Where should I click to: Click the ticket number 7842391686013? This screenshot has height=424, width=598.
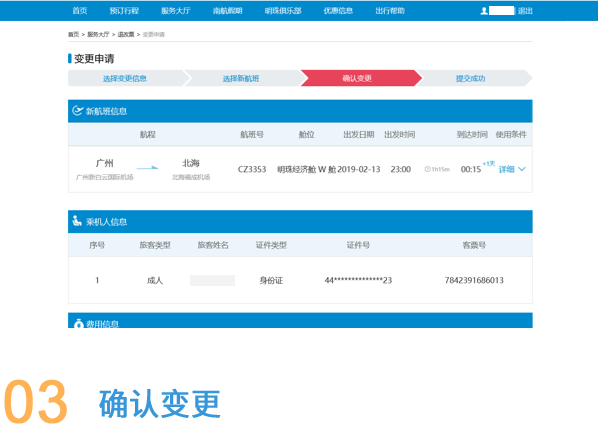pos(474,280)
